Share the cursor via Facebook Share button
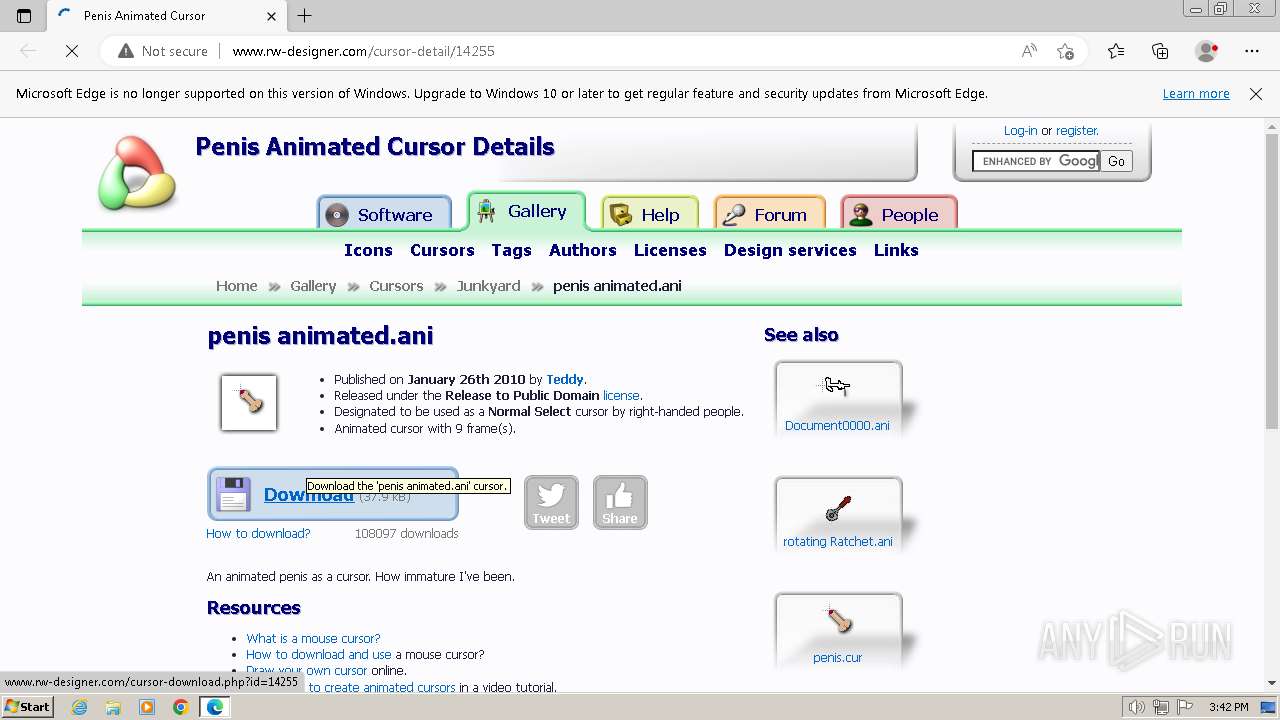 point(620,502)
